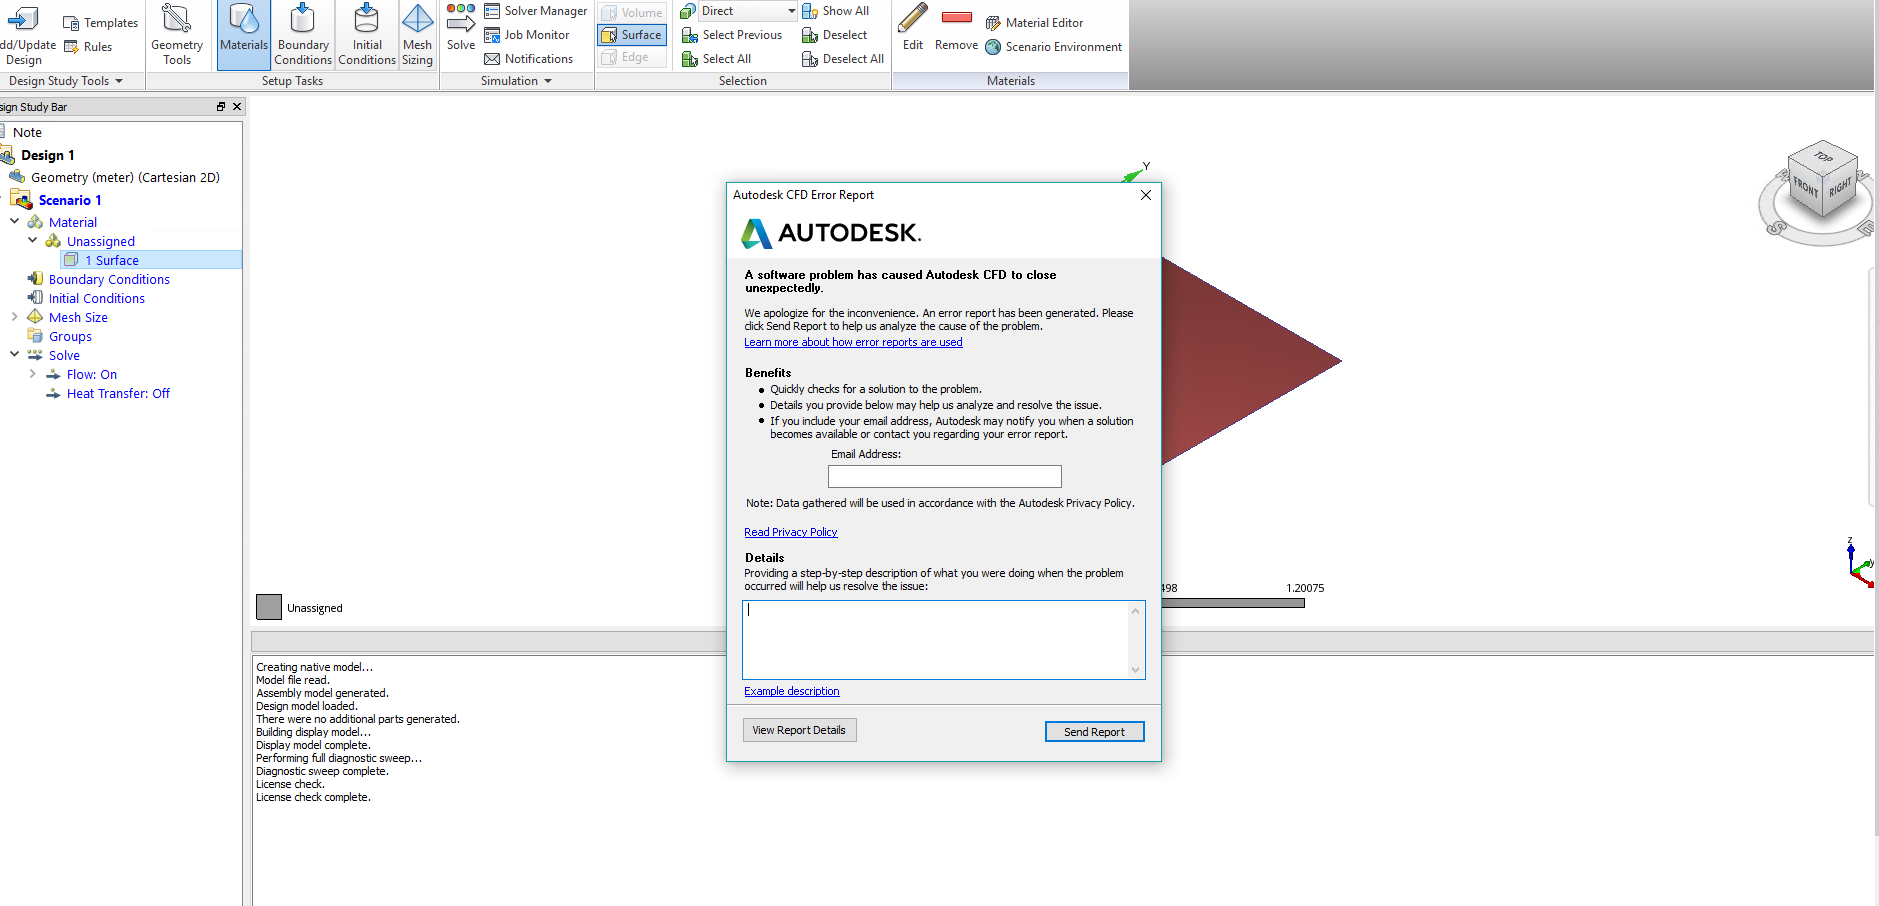Screen dimensions: 1879x906
Task: Click the Email Address input field
Action: coord(945,476)
